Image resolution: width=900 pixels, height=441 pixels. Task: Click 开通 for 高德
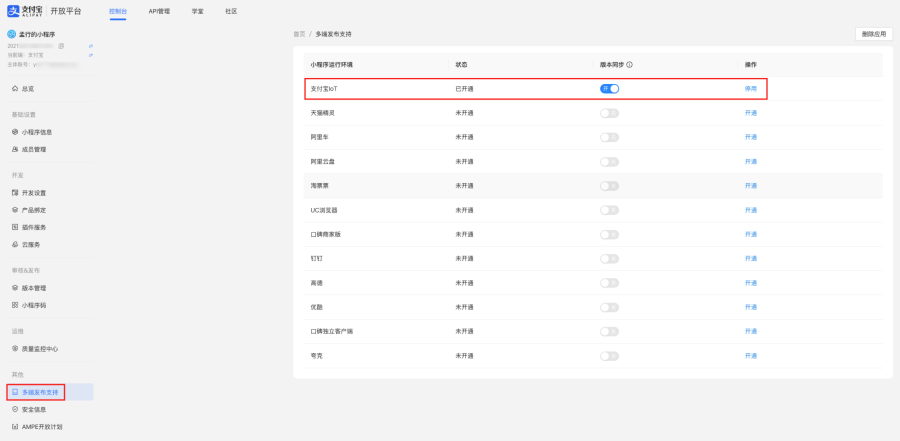[751, 283]
